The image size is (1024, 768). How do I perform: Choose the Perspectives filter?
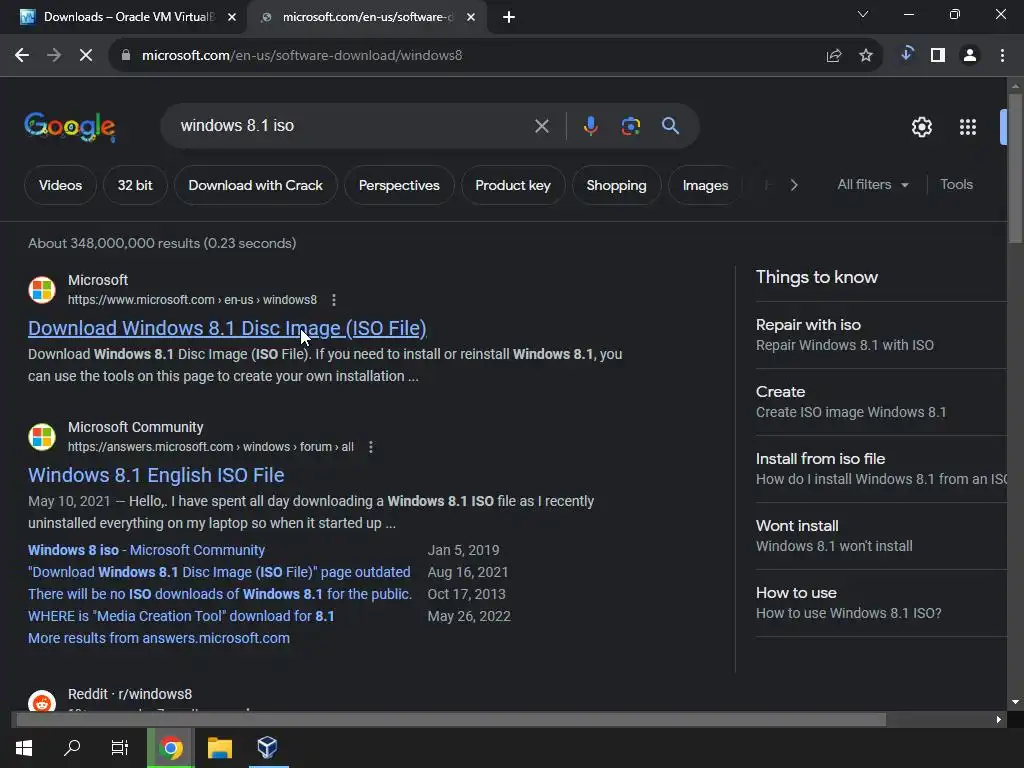pyautogui.click(x=399, y=185)
